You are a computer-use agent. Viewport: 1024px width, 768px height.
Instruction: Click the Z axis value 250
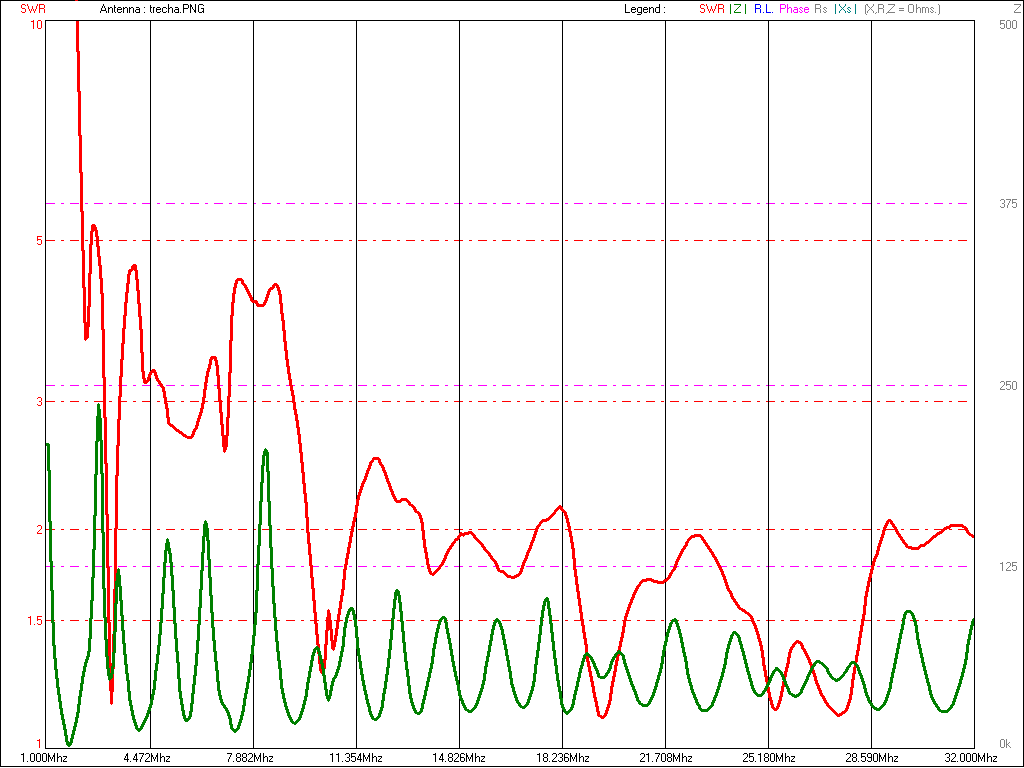[1008, 386]
